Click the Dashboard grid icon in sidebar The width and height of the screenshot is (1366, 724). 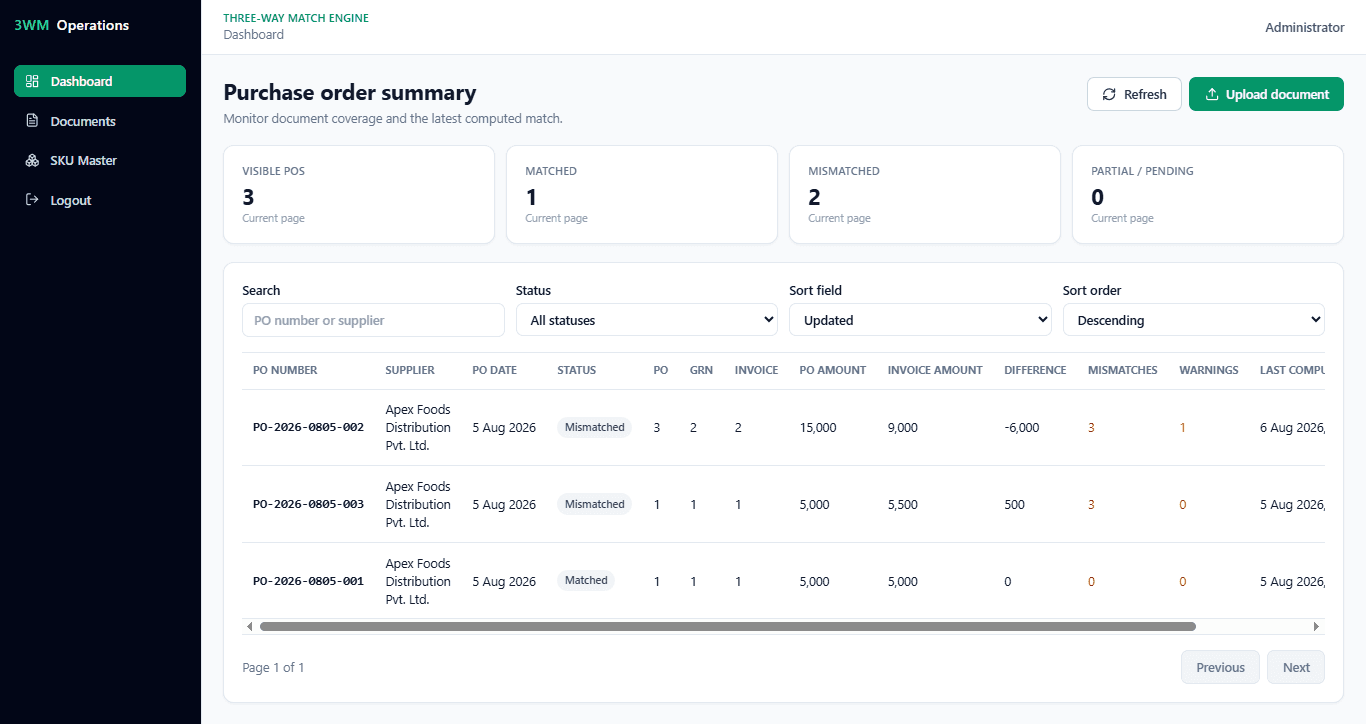(32, 81)
